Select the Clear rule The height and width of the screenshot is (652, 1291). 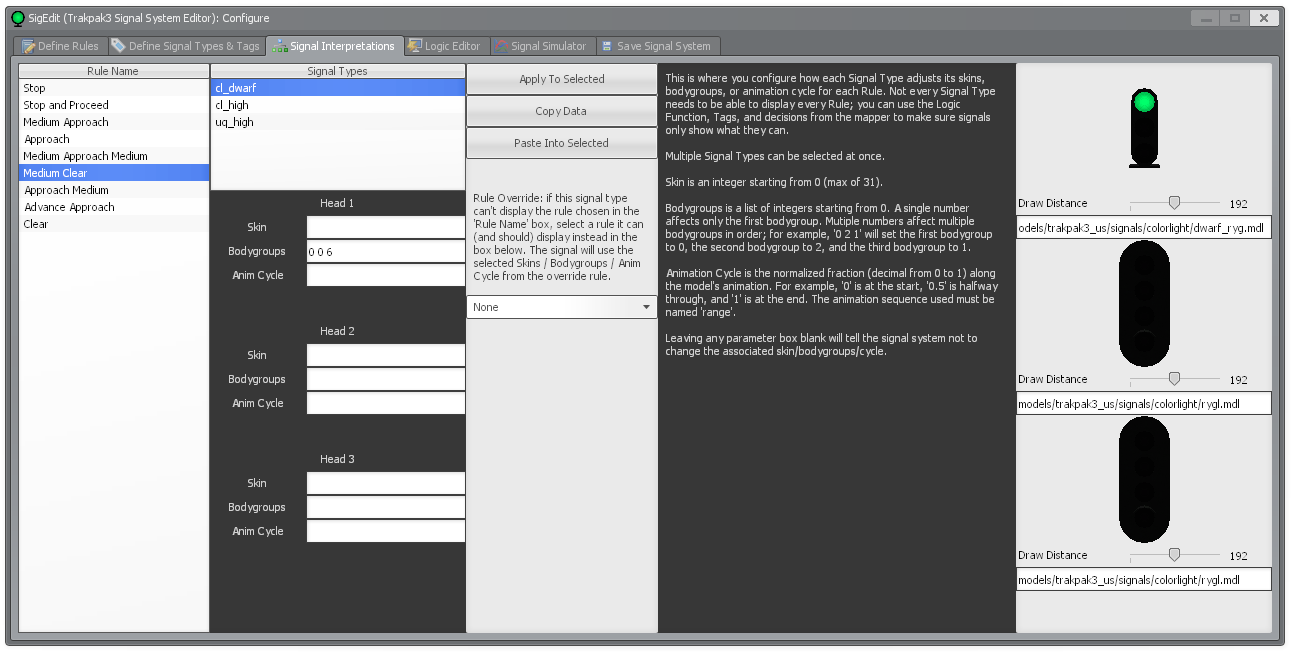114,224
